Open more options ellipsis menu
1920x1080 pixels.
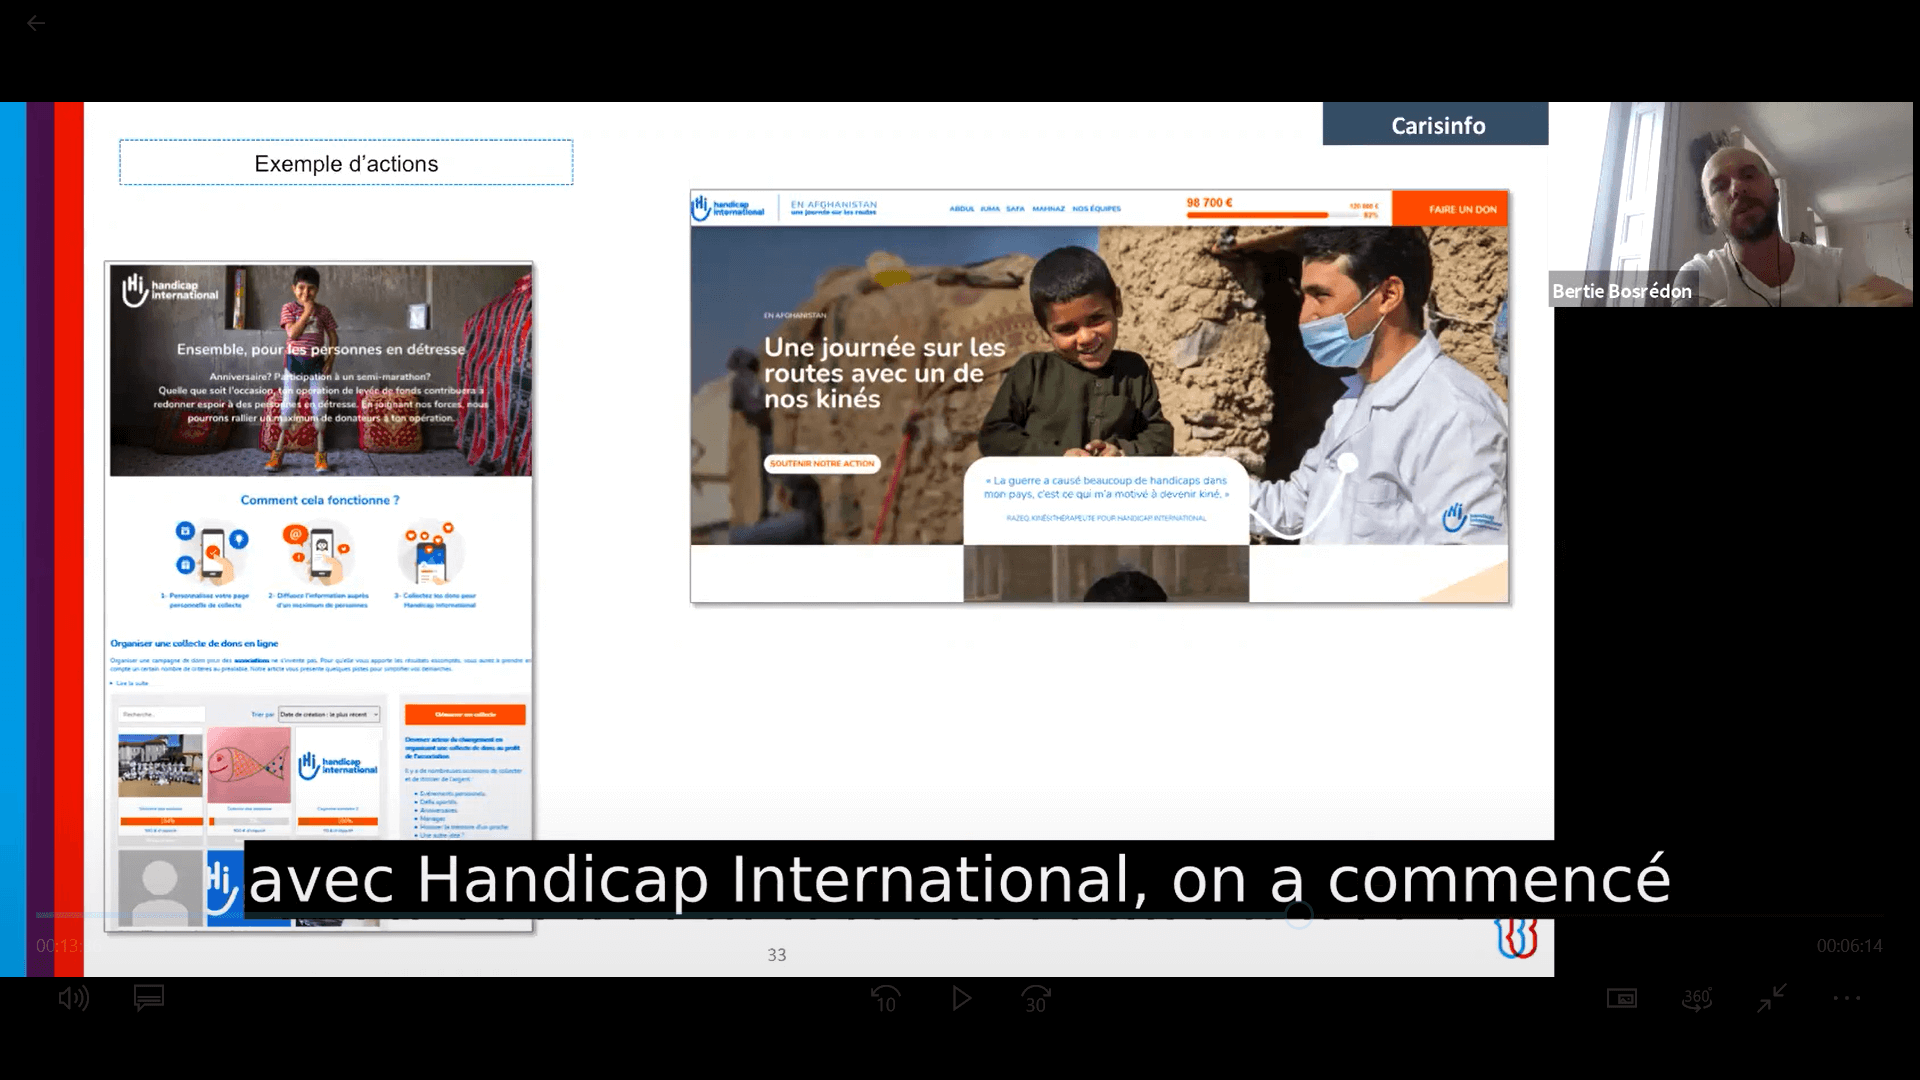[x=1846, y=998]
